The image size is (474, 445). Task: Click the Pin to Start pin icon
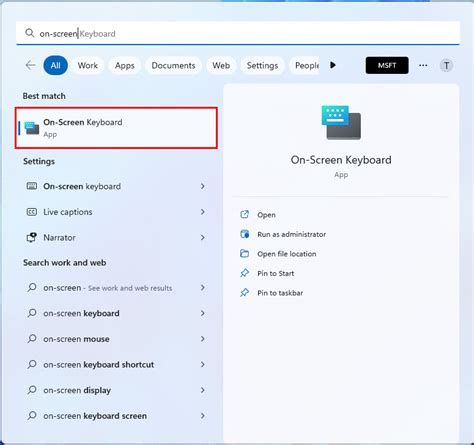point(245,273)
